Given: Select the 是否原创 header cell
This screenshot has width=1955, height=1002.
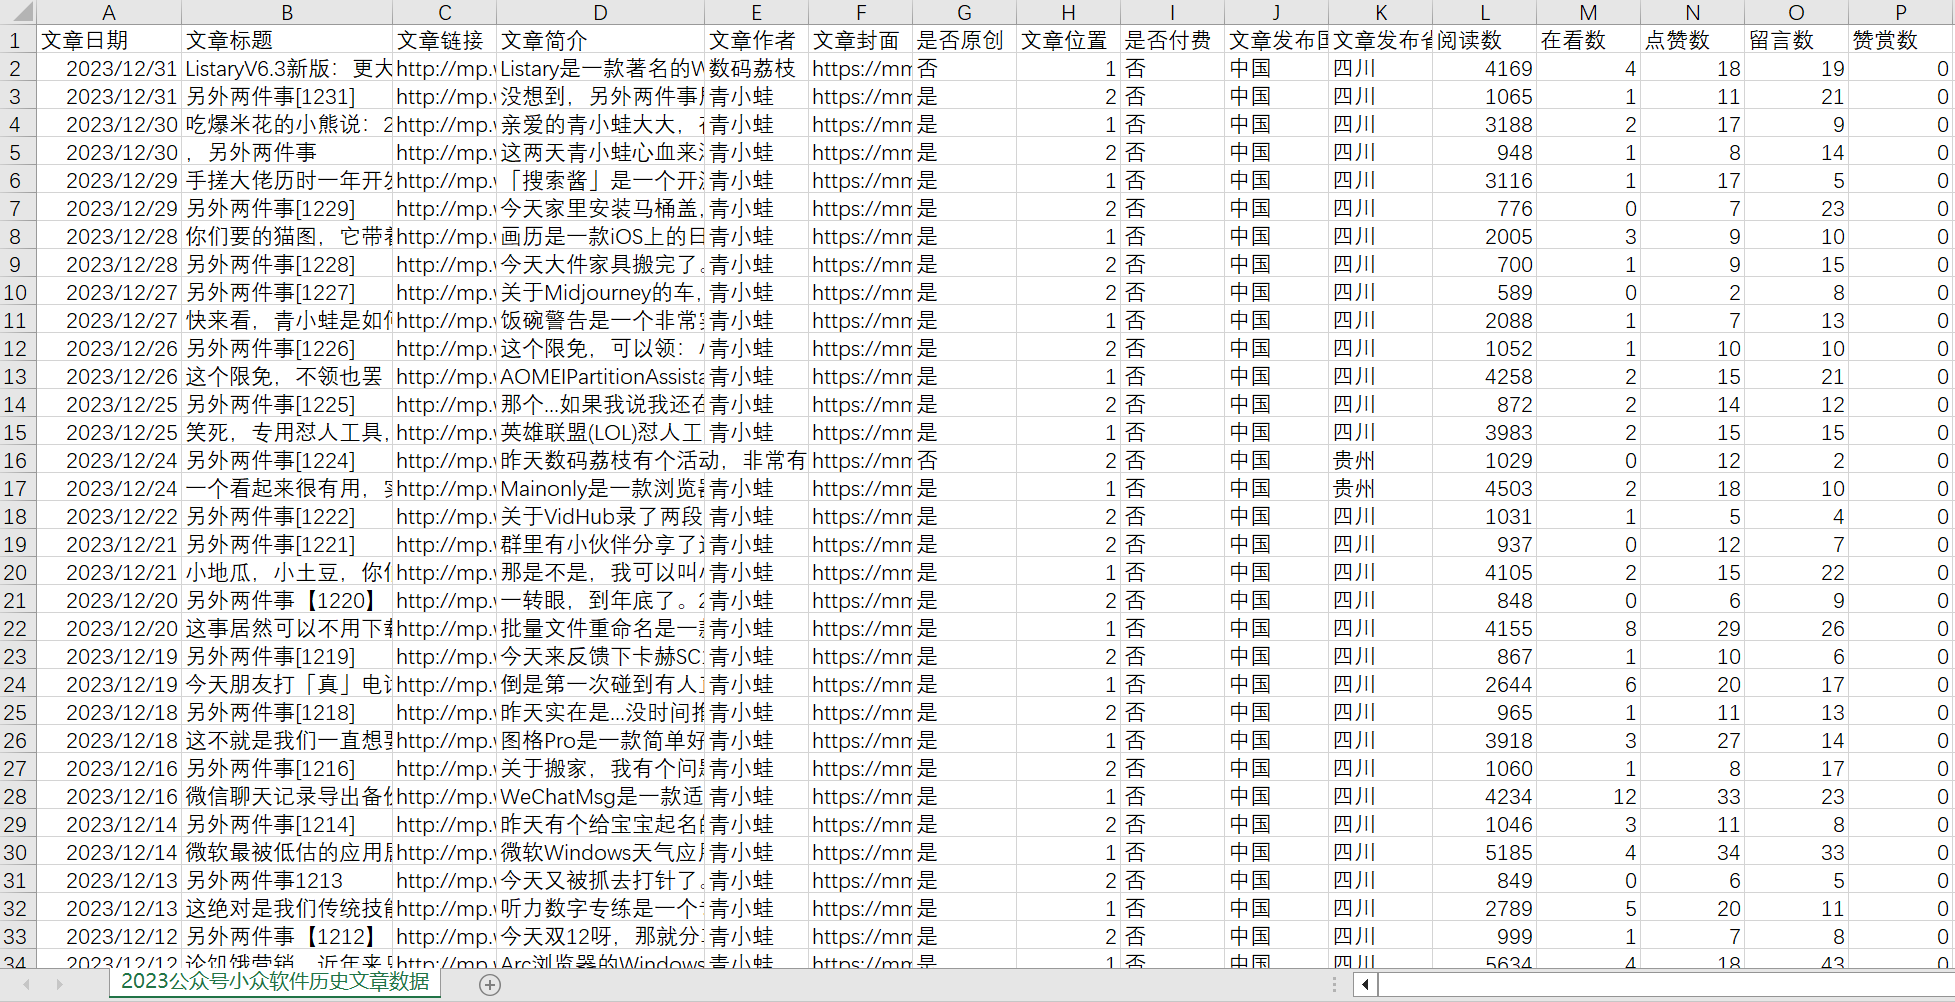Looking at the screenshot, I should (964, 41).
